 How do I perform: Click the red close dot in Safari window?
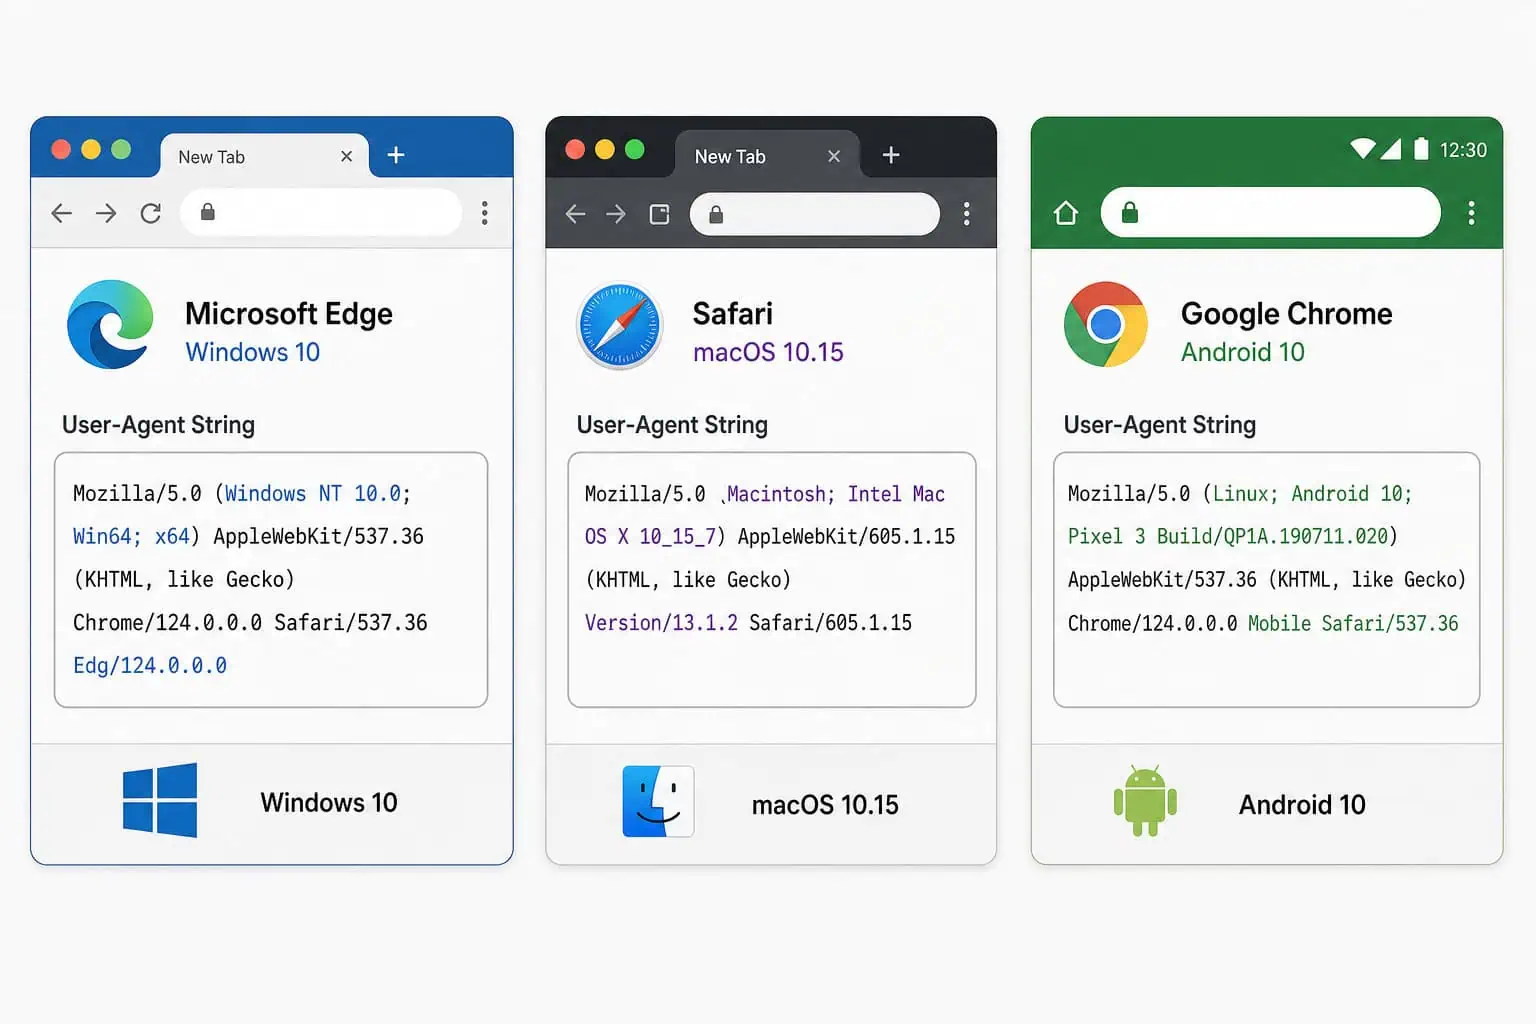coord(575,149)
